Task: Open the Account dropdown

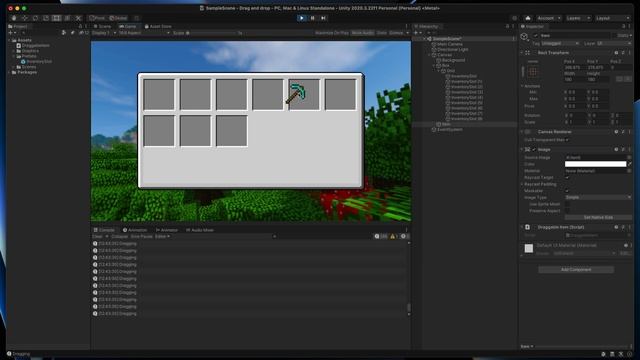Action: [549, 18]
